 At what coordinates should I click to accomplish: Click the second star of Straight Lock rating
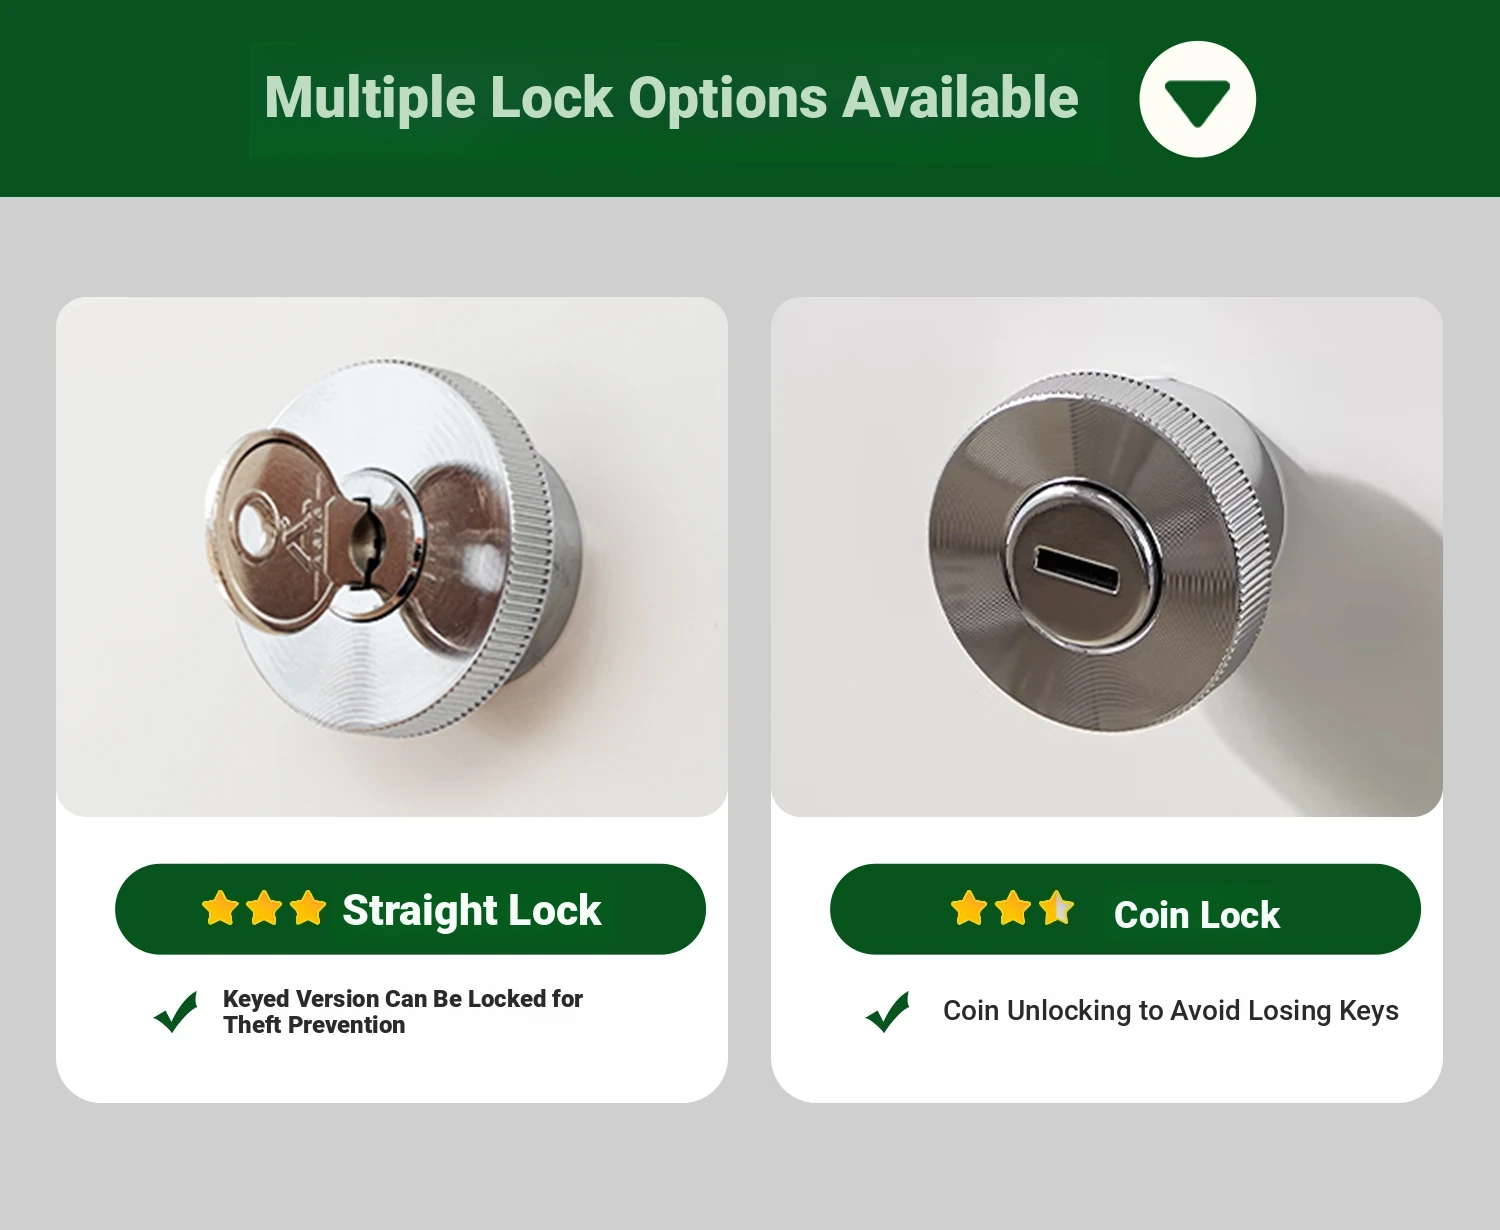coord(264,908)
